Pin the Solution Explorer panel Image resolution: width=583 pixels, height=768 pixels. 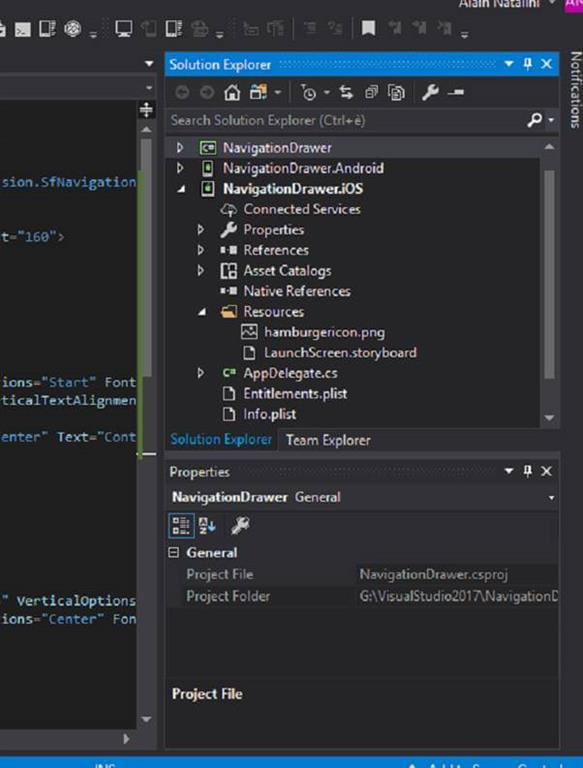(528, 64)
